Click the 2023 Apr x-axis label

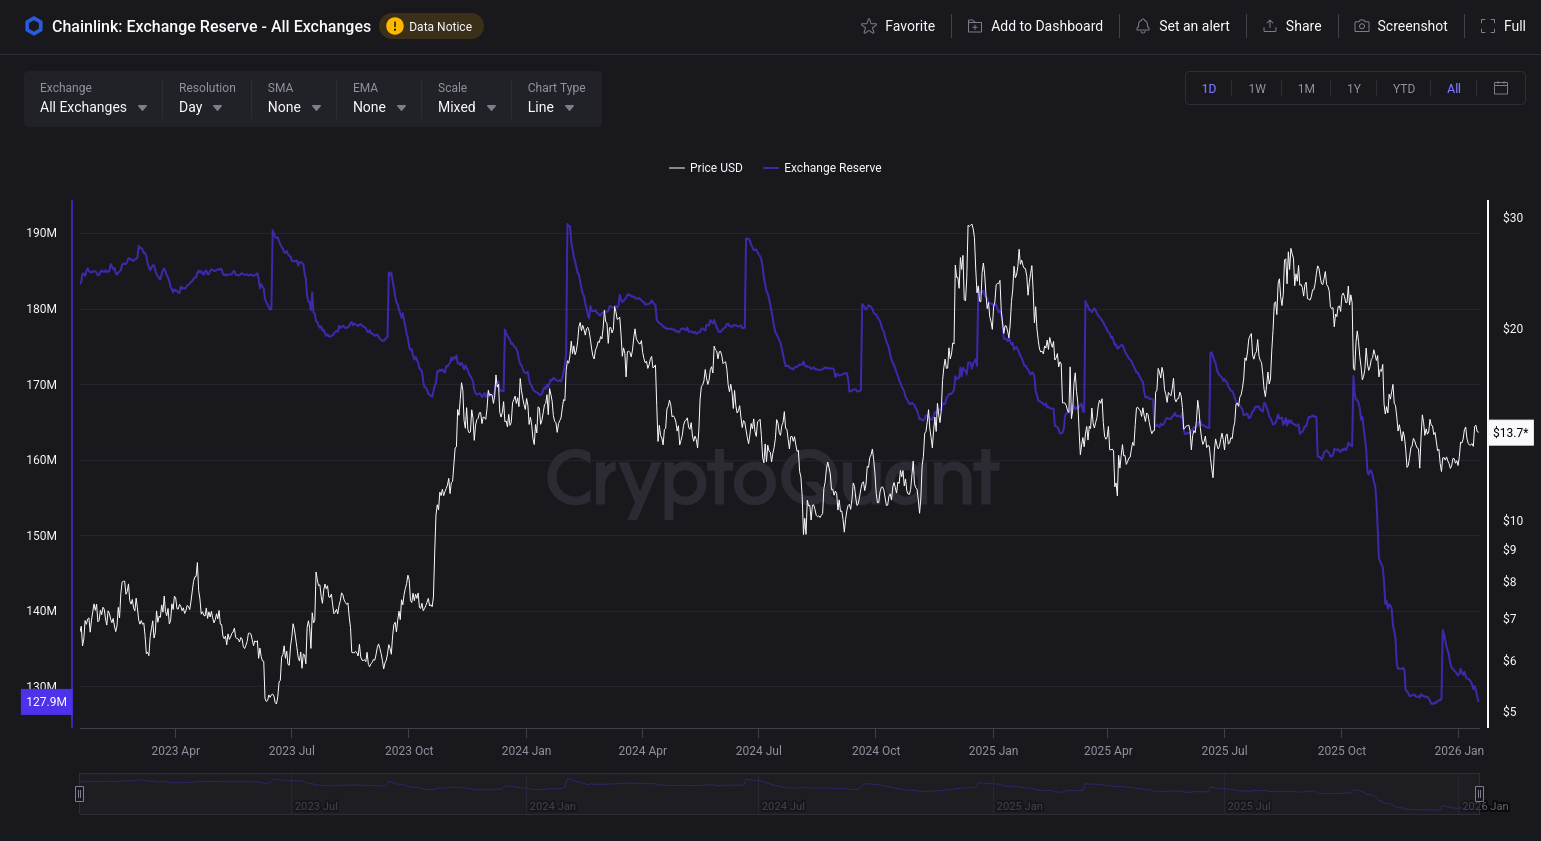point(176,751)
